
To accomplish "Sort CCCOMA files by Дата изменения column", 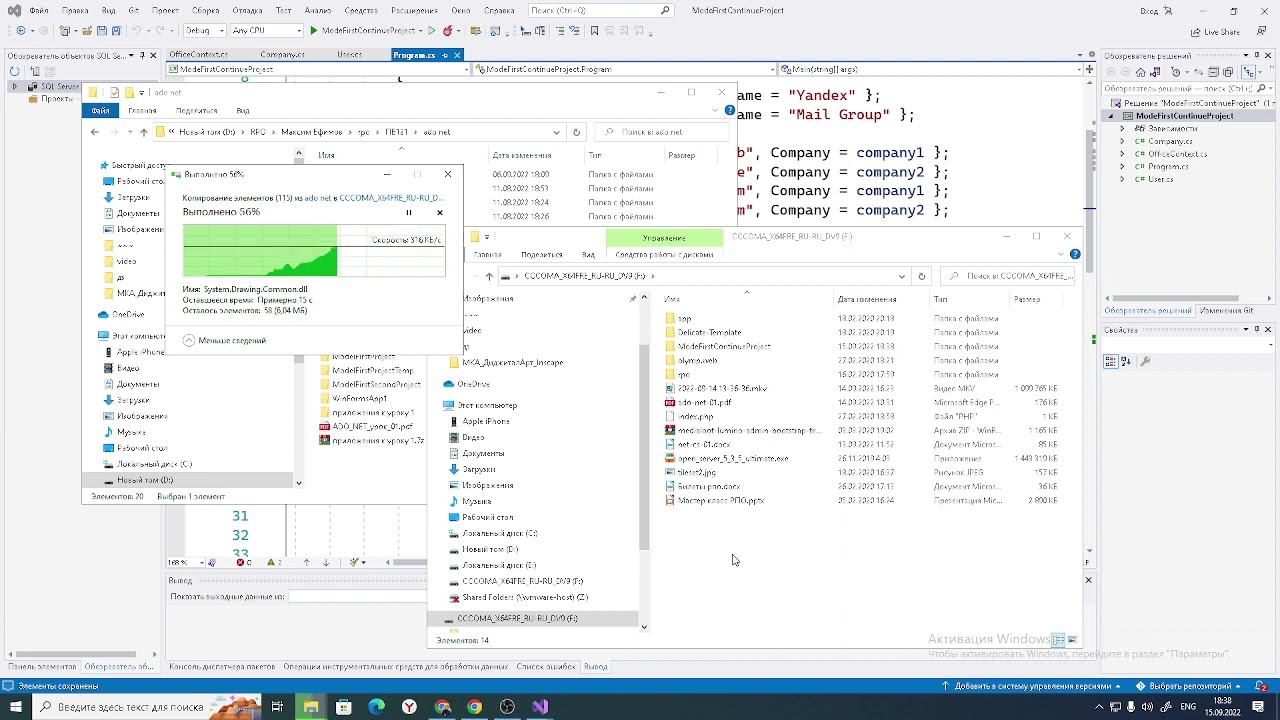I will (x=867, y=299).
